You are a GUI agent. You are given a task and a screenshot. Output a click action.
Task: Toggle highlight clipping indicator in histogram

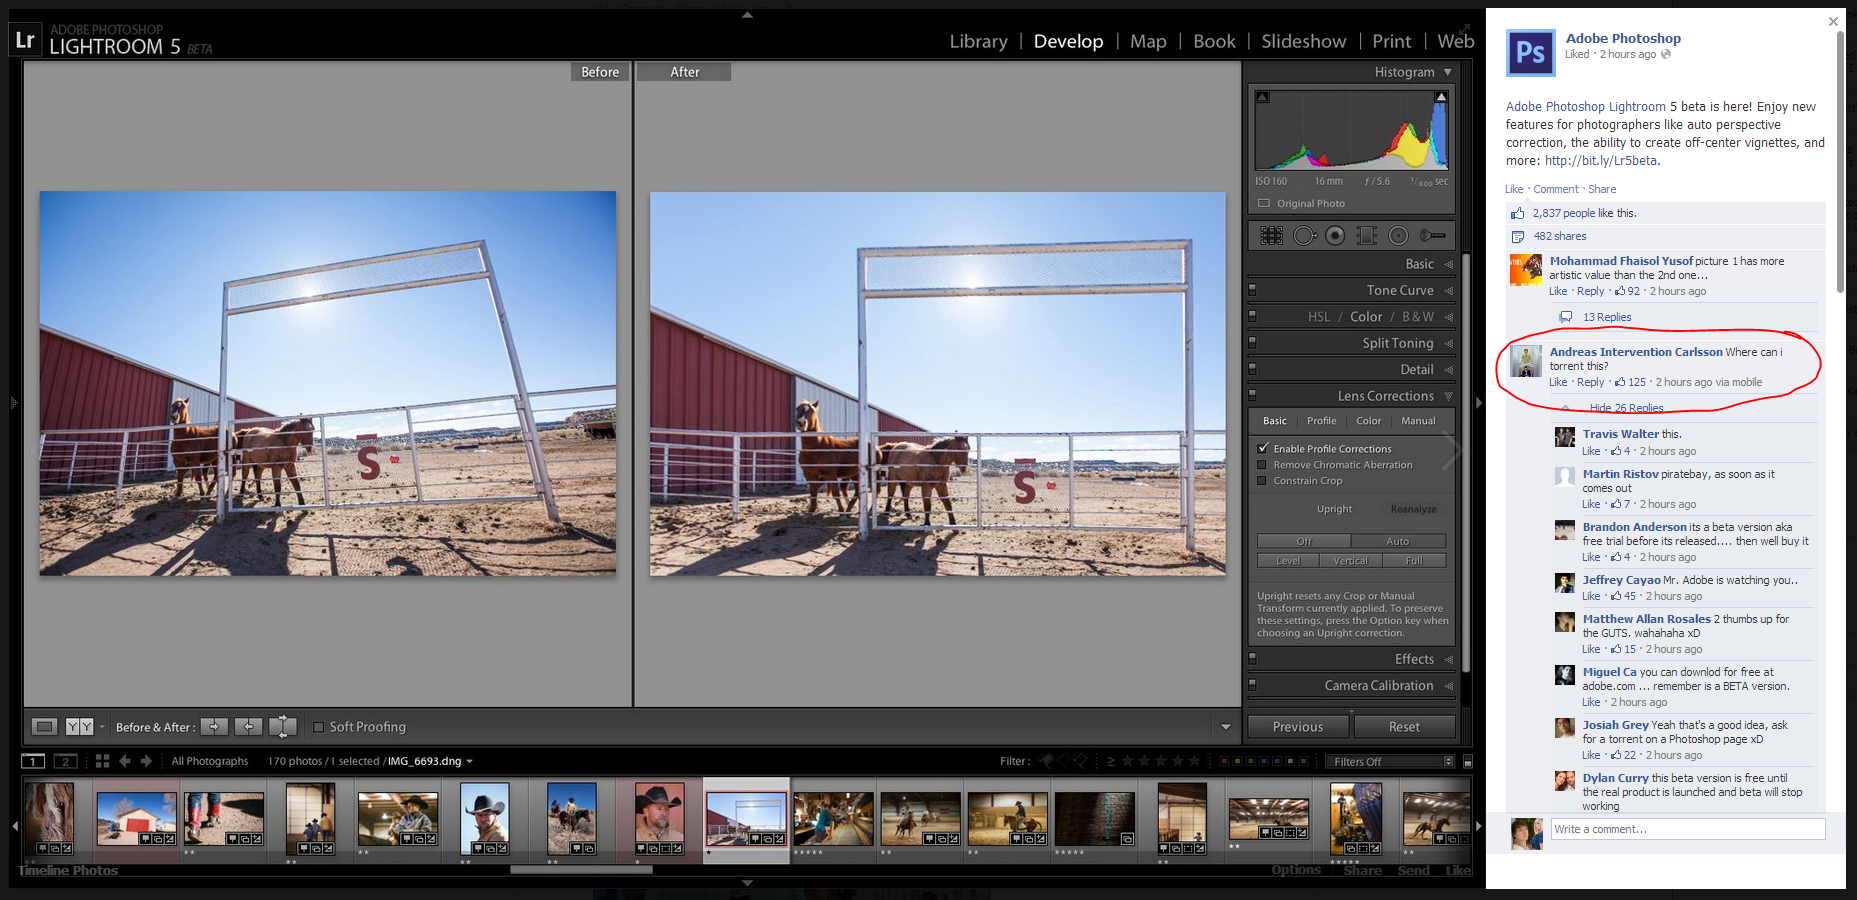[x=1441, y=97]
